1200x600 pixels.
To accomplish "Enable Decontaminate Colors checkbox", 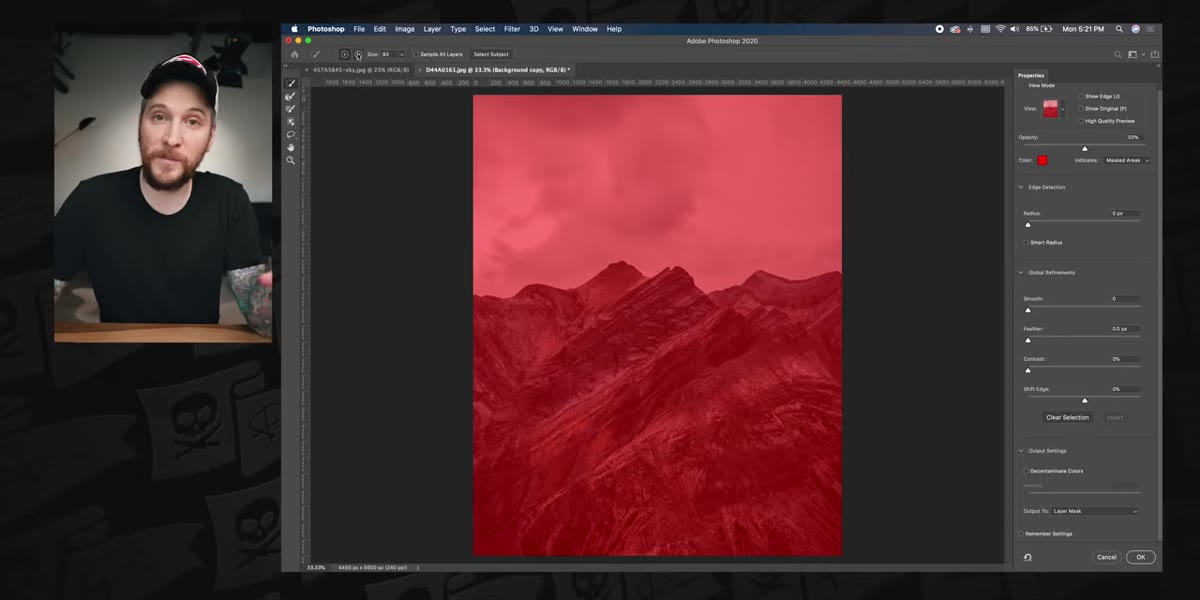I will [x=1026, y=471].
